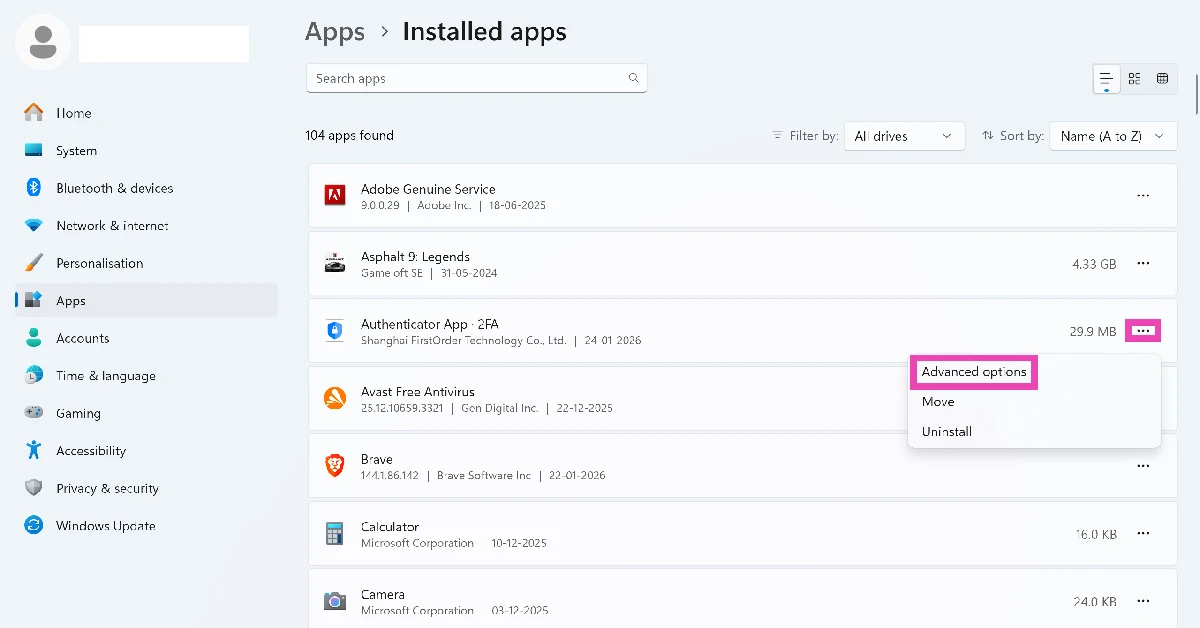Open Bluetooth & devices settings
Viewport: 1200px width, 628px height.
click(x=115, y=187)
